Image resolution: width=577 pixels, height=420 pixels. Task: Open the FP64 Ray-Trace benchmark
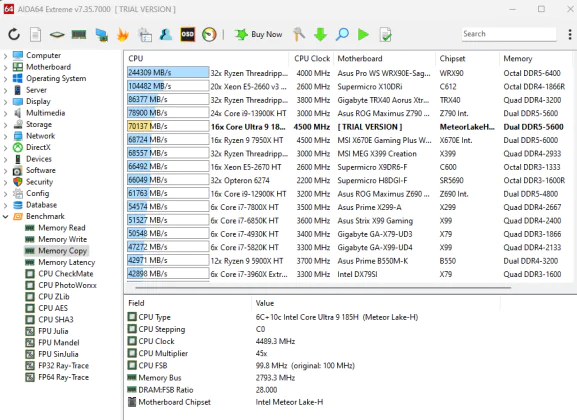64,377
